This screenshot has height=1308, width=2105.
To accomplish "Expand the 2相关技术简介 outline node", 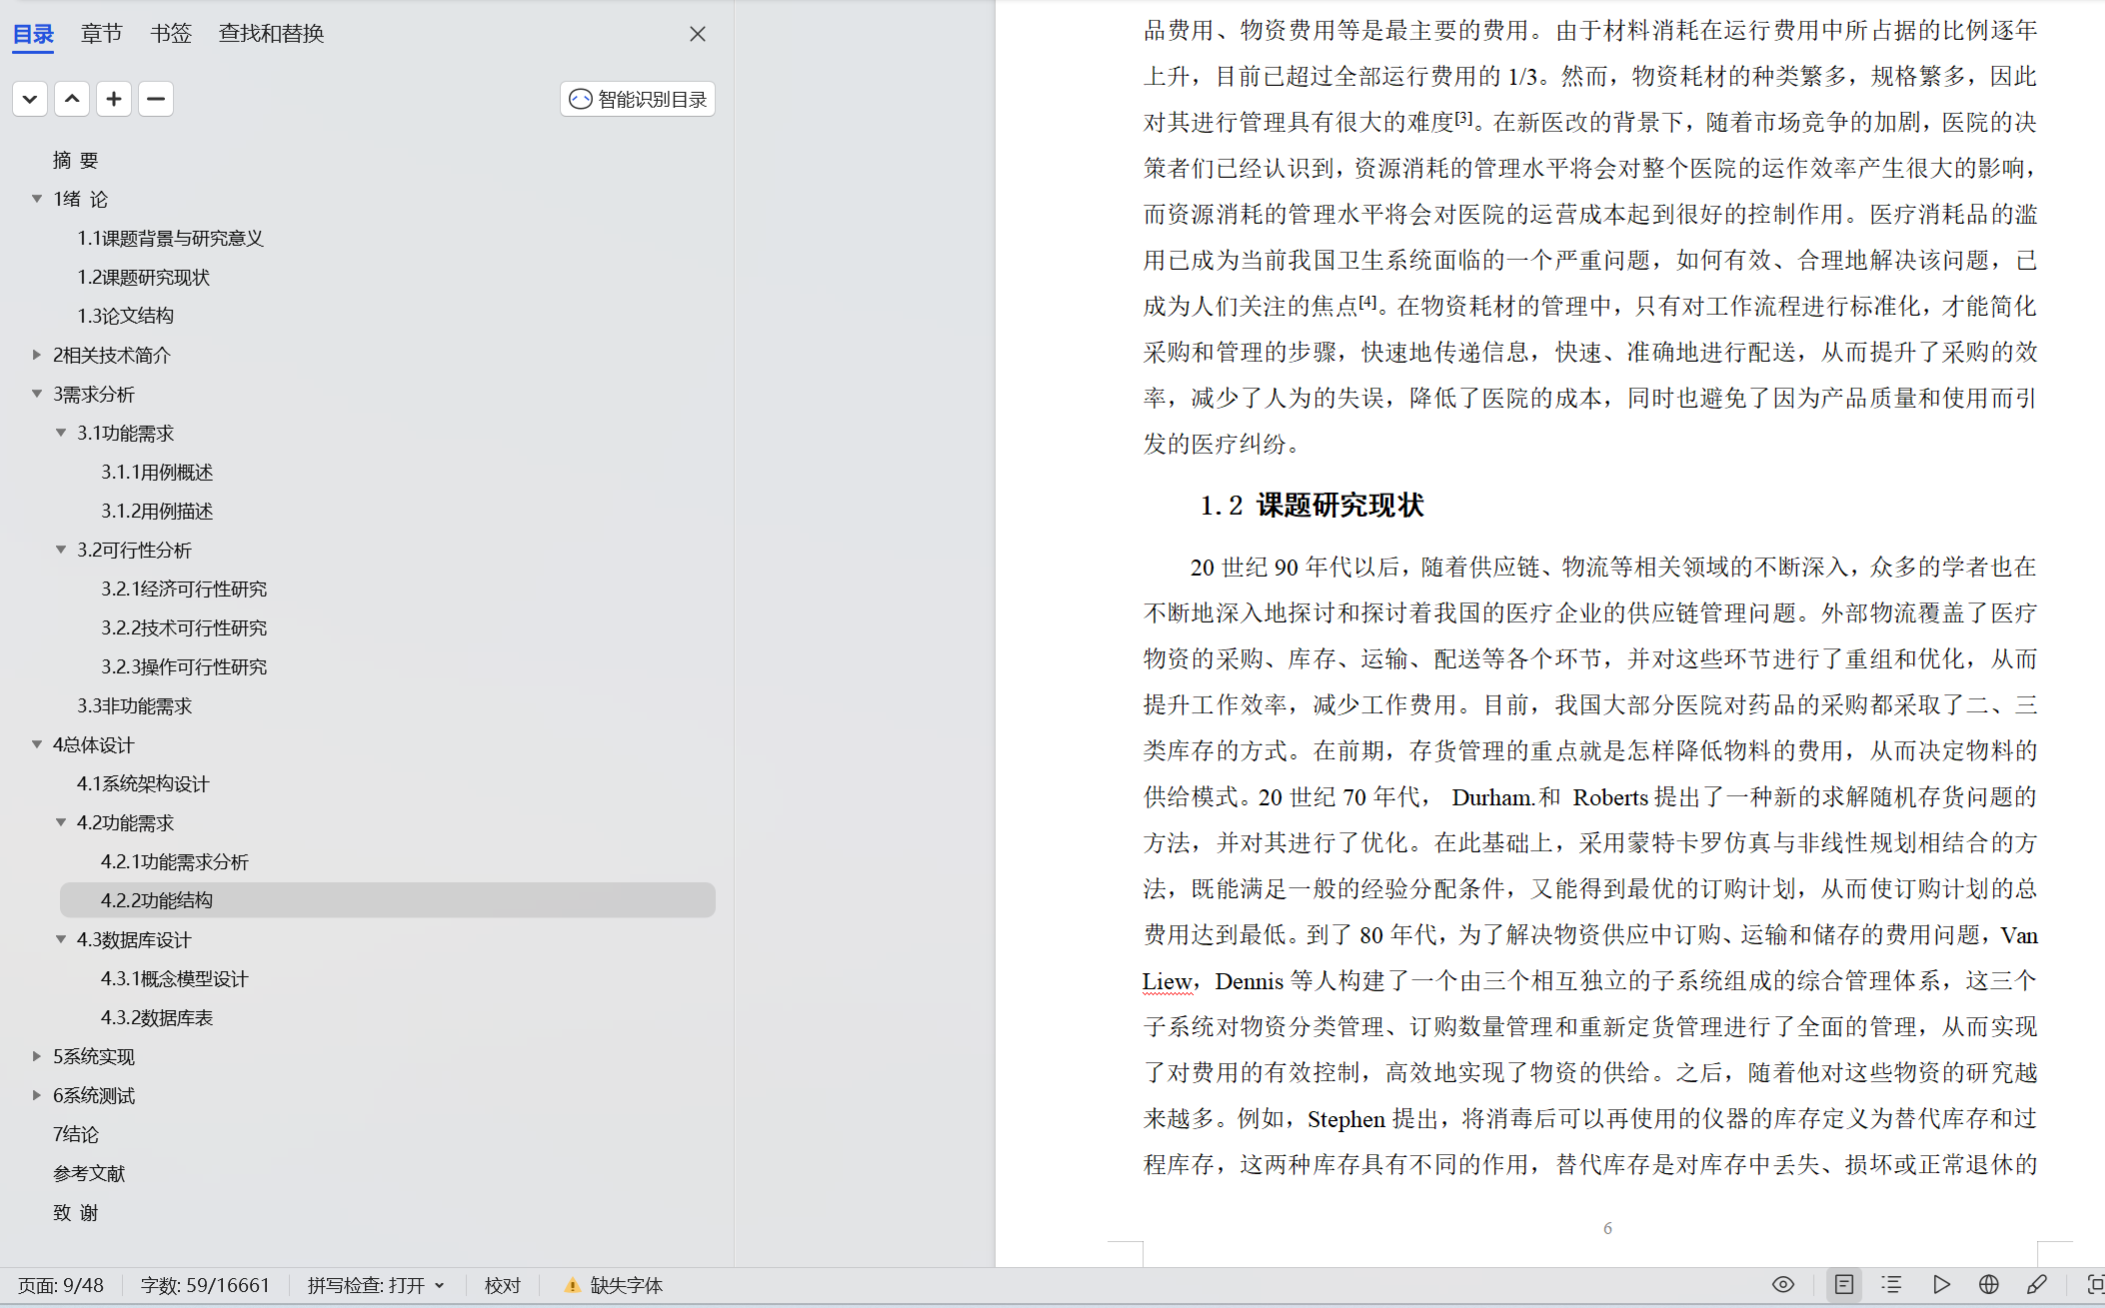I will coord(37,354).
